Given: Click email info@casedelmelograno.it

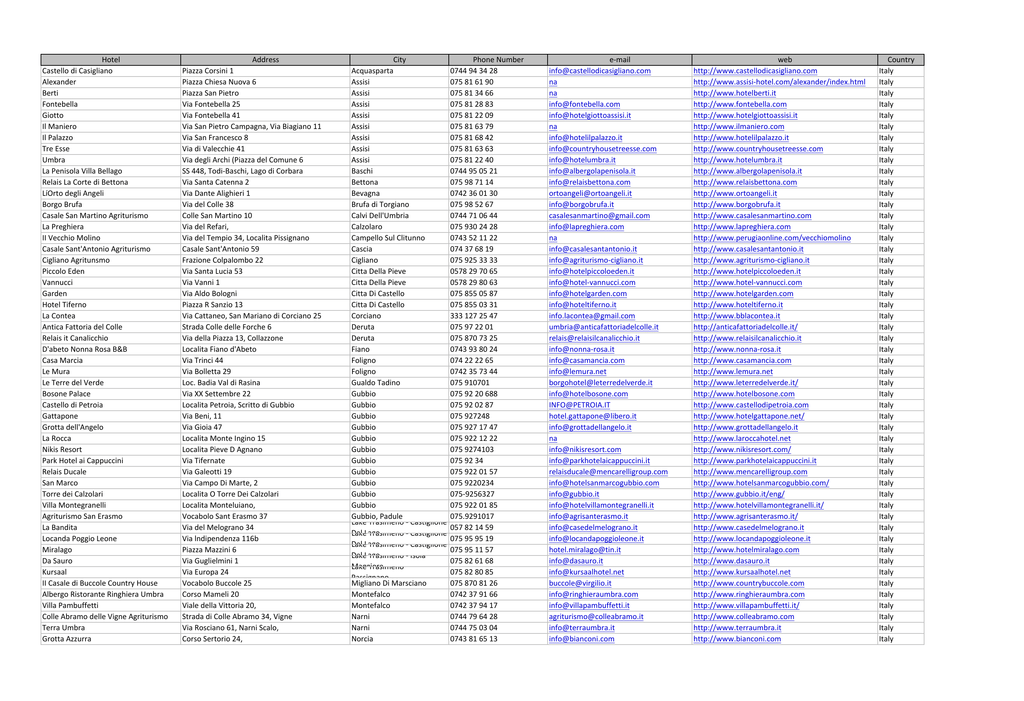Looking at the screenshot, I should [x=593, y=527].
